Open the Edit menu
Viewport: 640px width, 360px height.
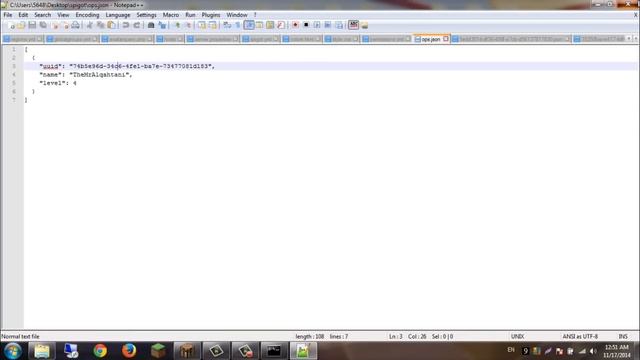click(23, 15)
